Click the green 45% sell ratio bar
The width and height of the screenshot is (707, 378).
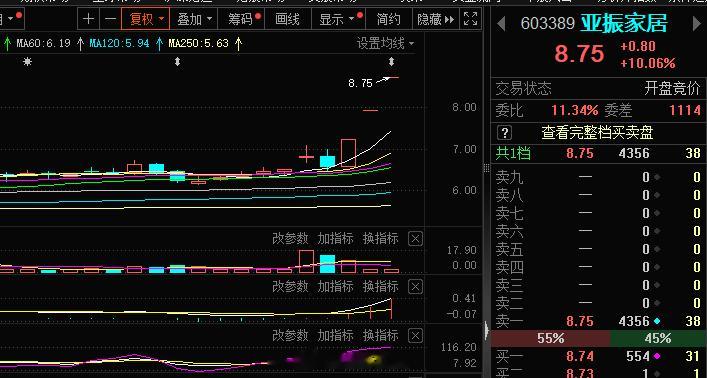click(658, 338)
